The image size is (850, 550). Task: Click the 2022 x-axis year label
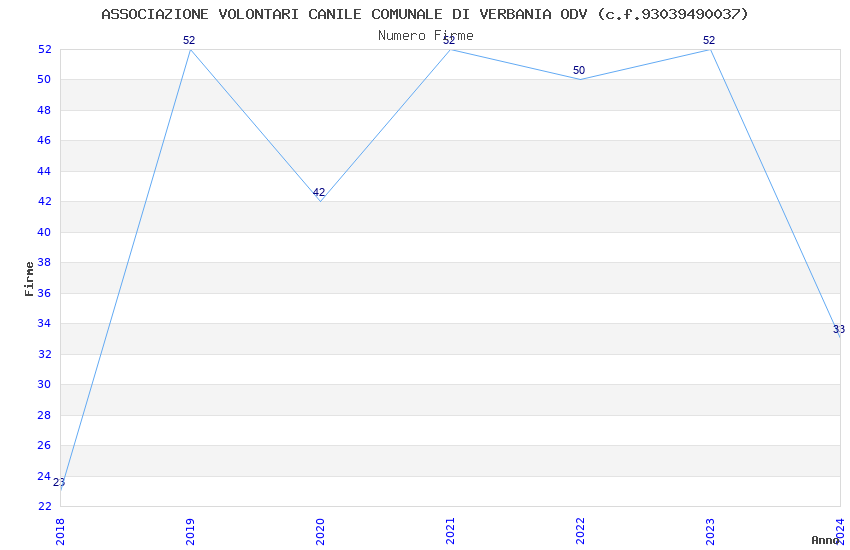(x=581, y=532)
